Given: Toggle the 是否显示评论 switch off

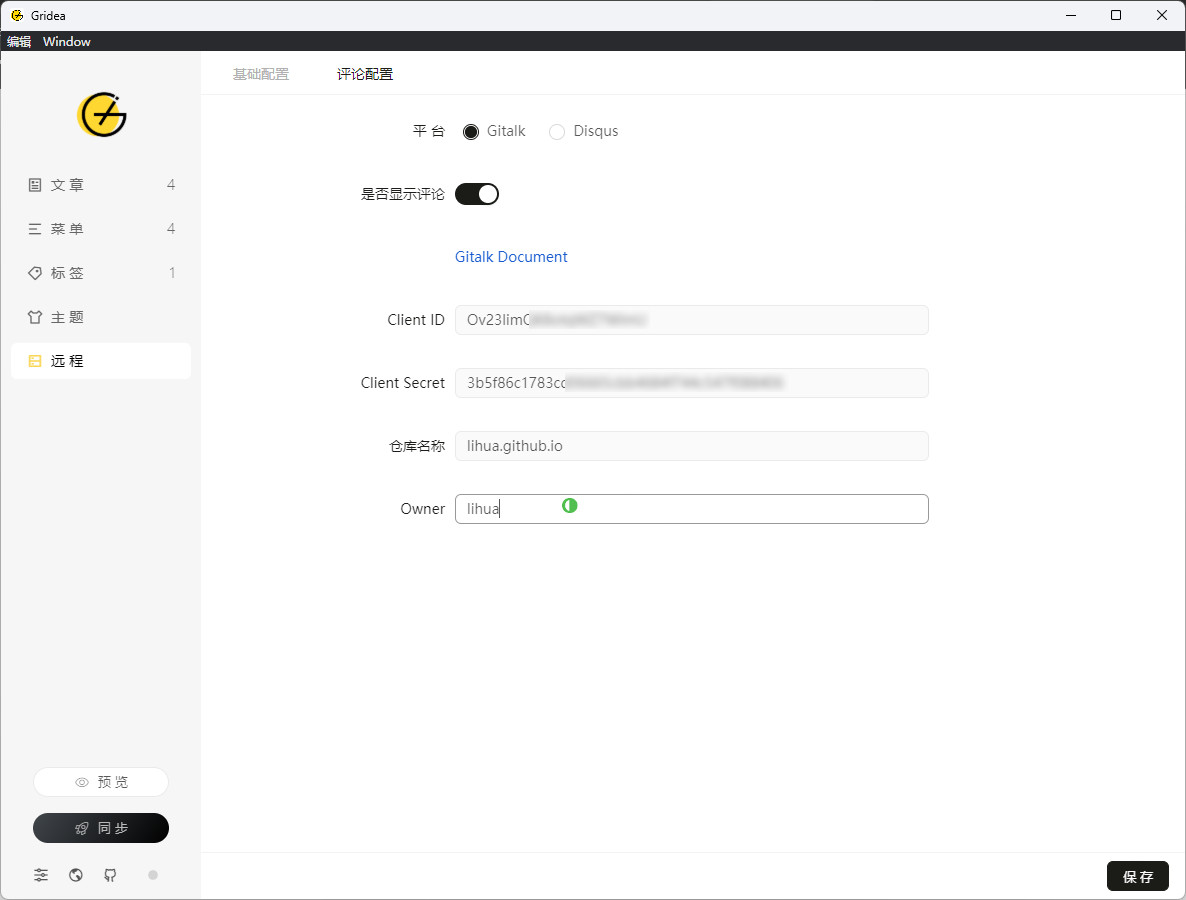Looking at the screenshot, I should (477, 194).
